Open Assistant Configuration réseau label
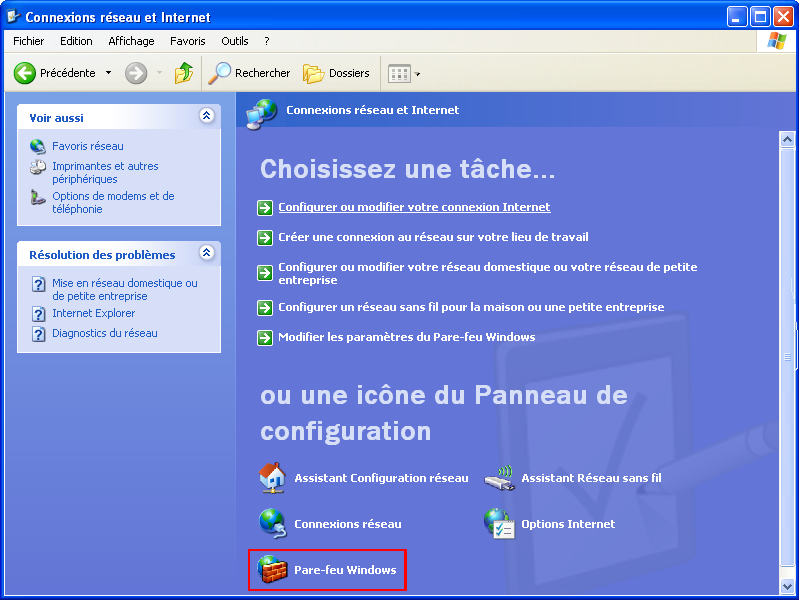The image size is (799, 600). tap(381, 478)
